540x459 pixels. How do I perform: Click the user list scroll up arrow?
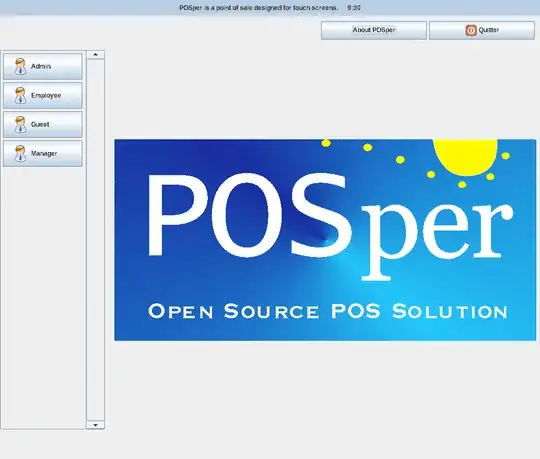coord(95,55)
